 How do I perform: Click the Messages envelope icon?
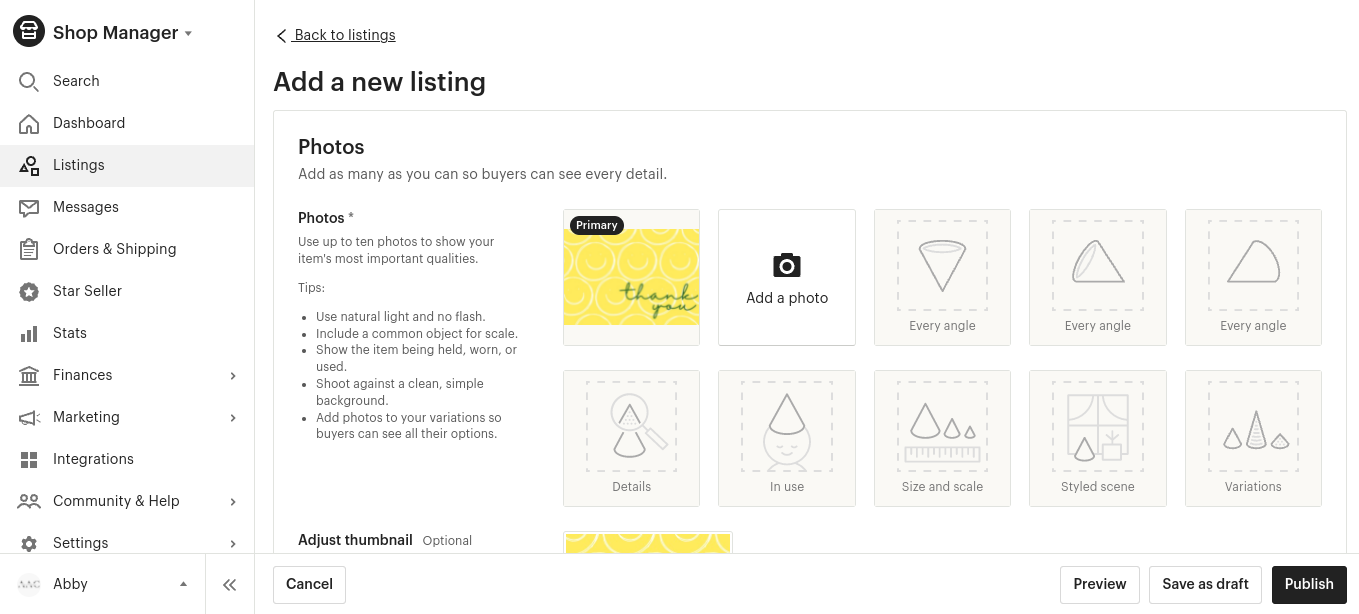pos(29,207)
